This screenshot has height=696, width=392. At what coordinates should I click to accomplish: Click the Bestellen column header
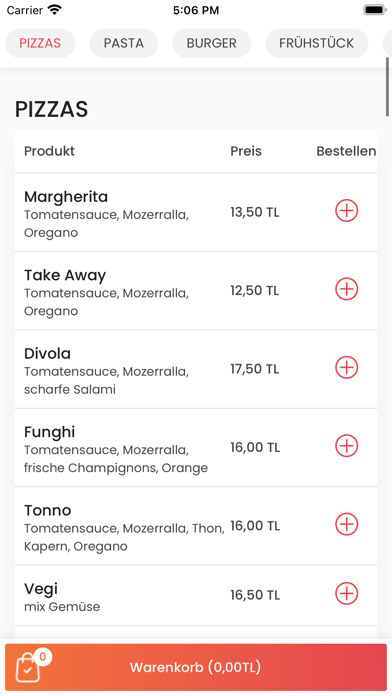pyautogui.click(x=346, y=151)
